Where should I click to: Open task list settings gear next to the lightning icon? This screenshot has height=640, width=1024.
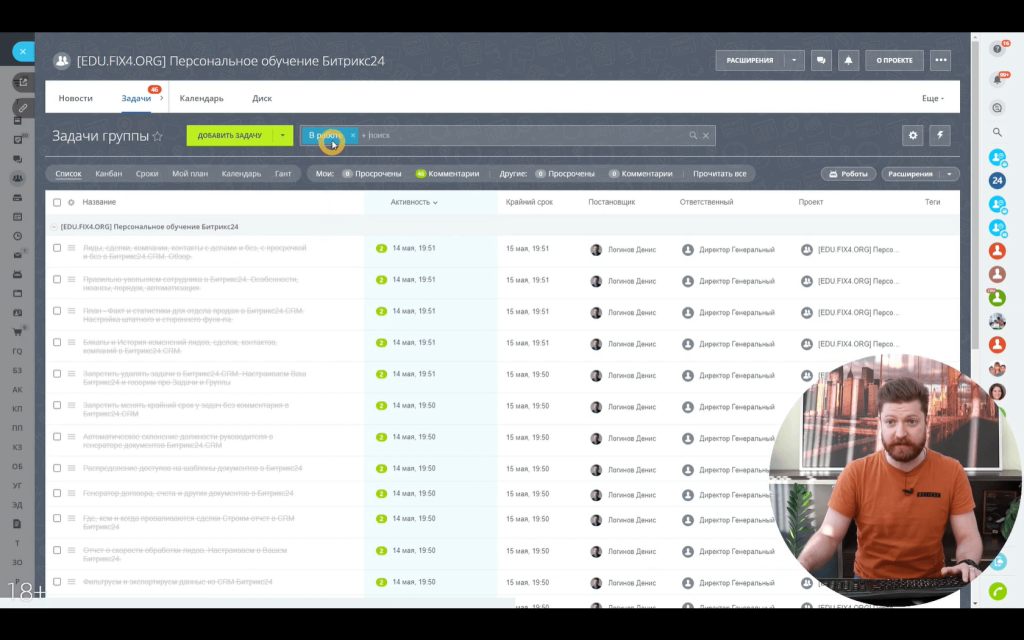tap(913, 135)
